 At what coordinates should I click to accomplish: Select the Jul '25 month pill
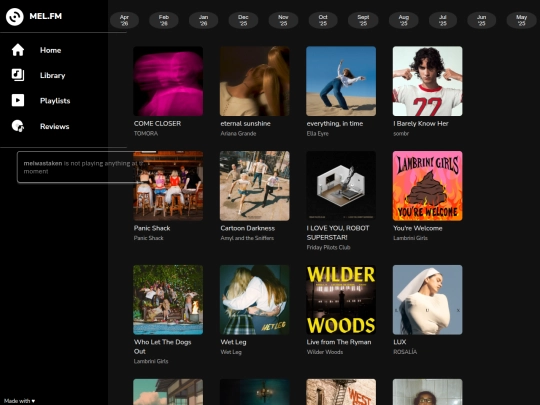[x=443, y=20]
